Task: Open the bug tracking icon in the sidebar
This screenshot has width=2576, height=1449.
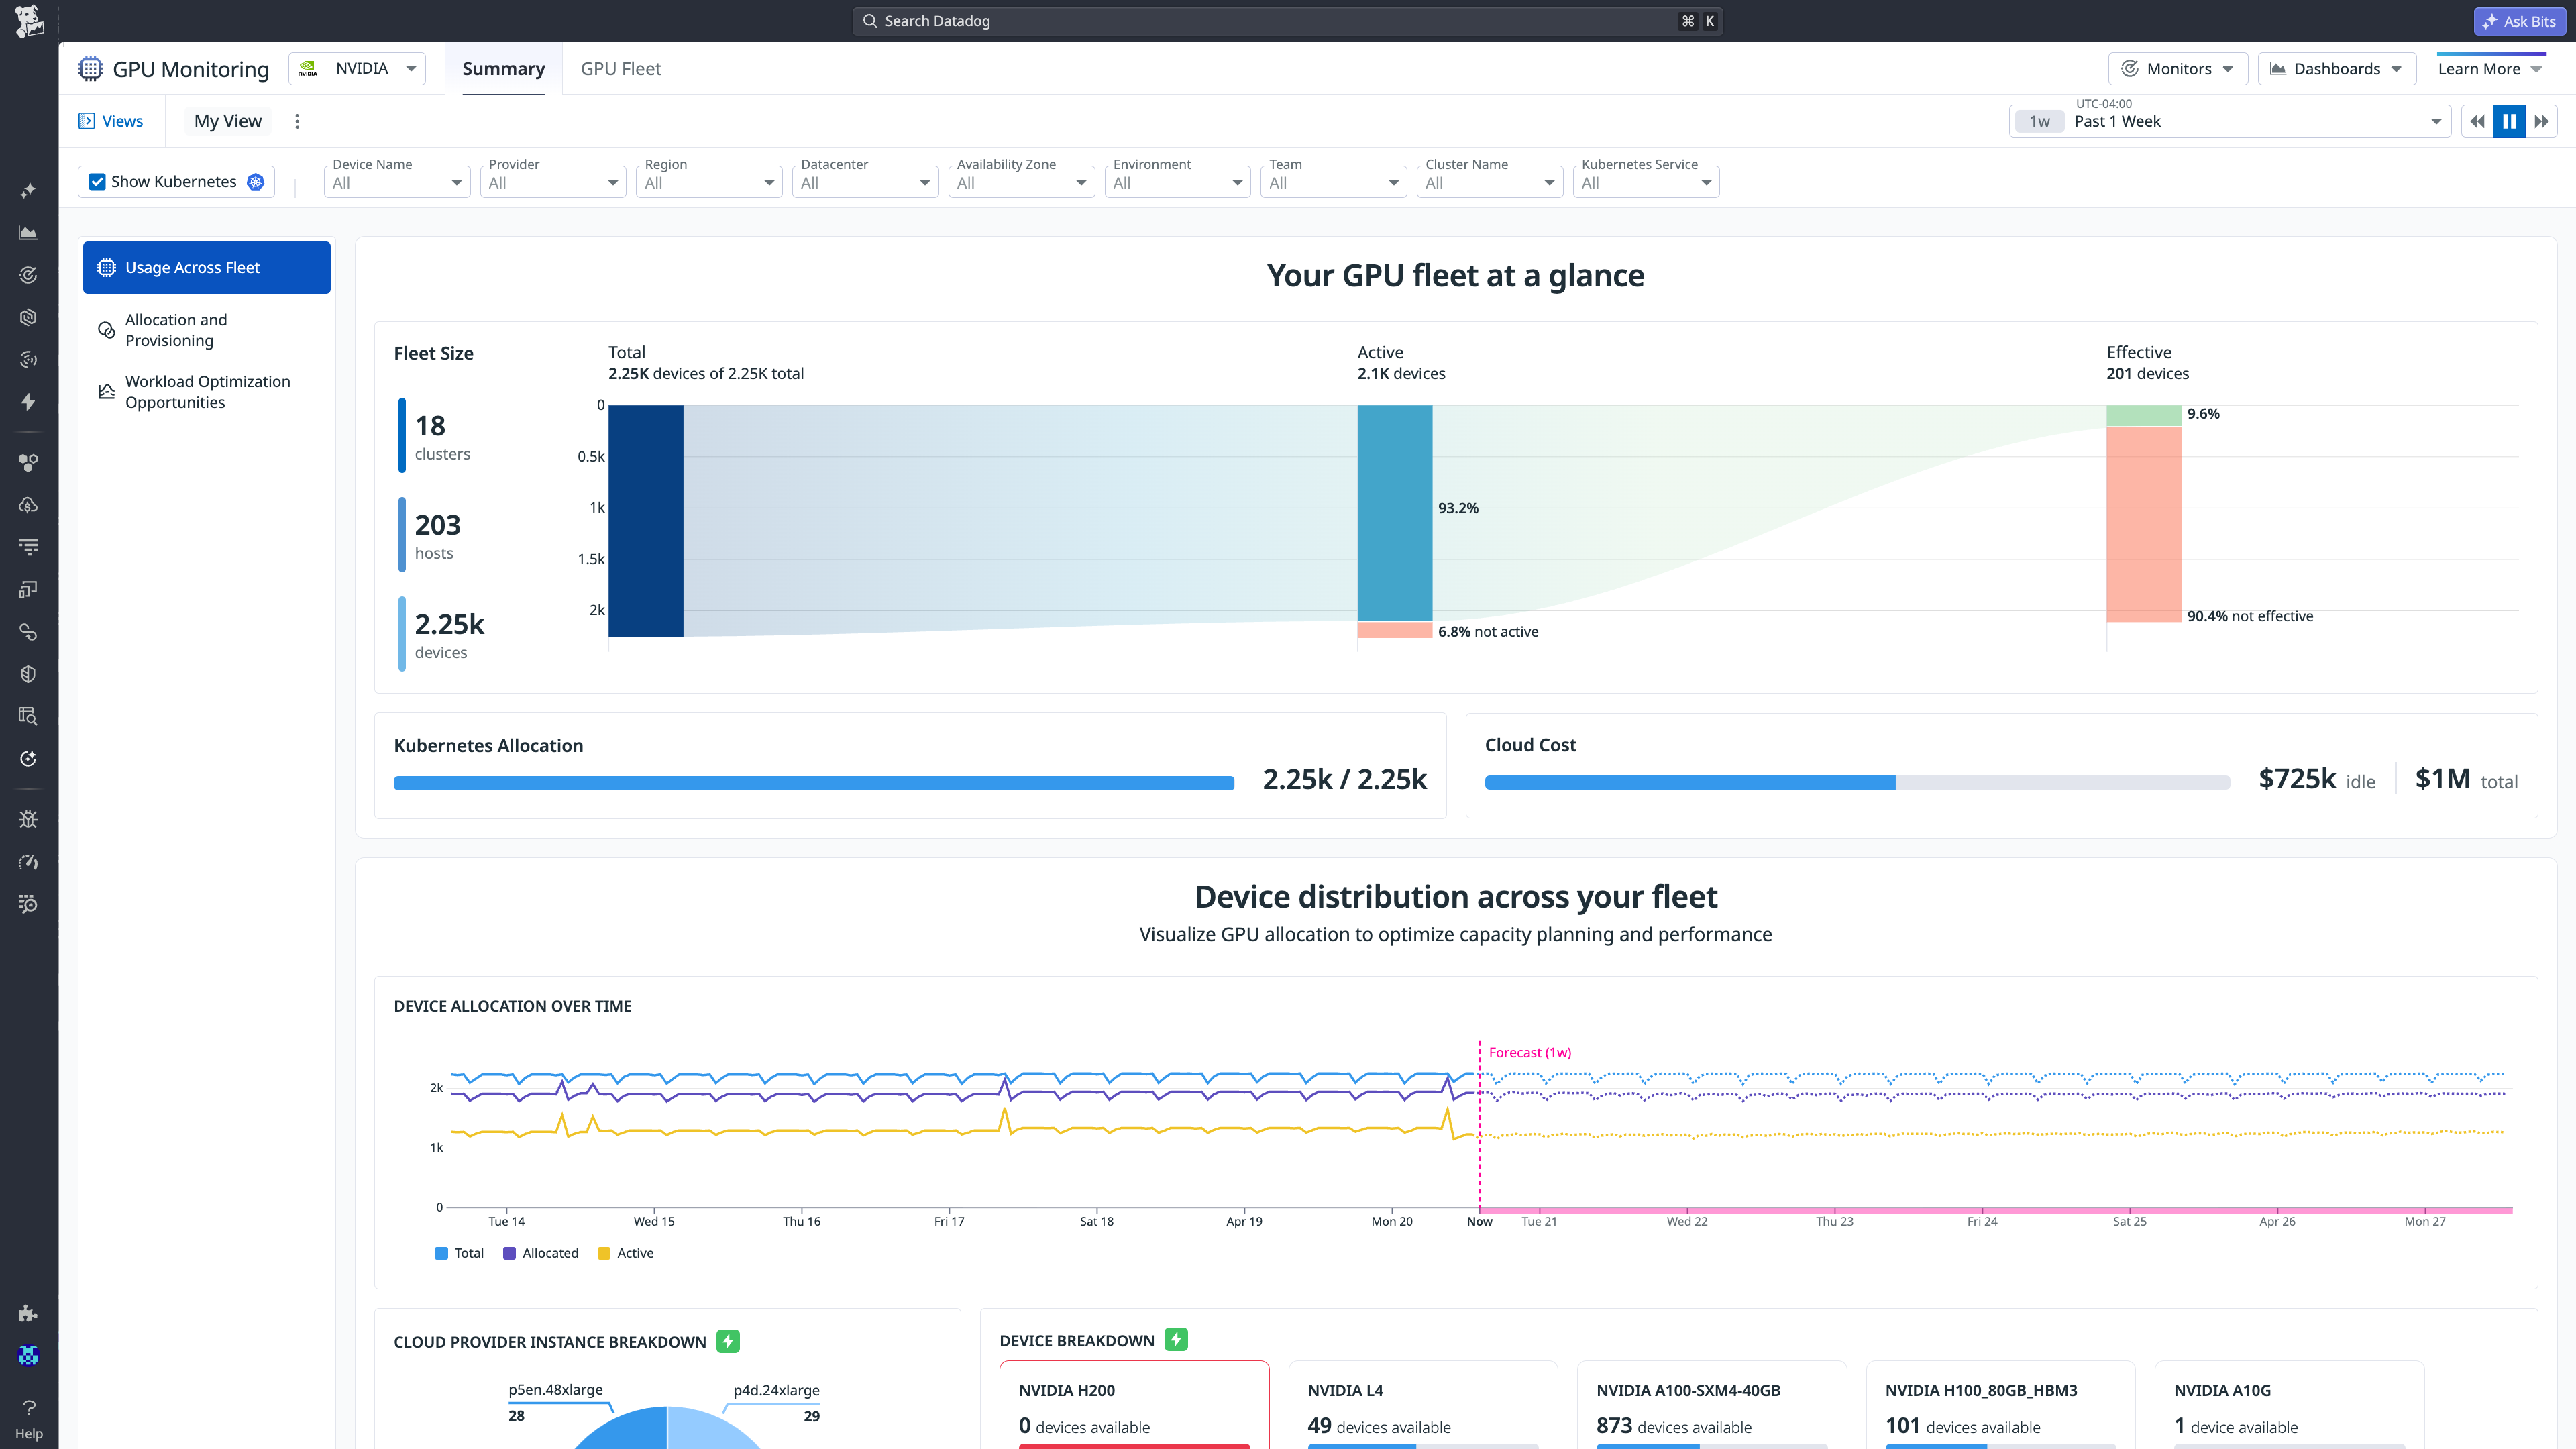Action: click(29, 819)
